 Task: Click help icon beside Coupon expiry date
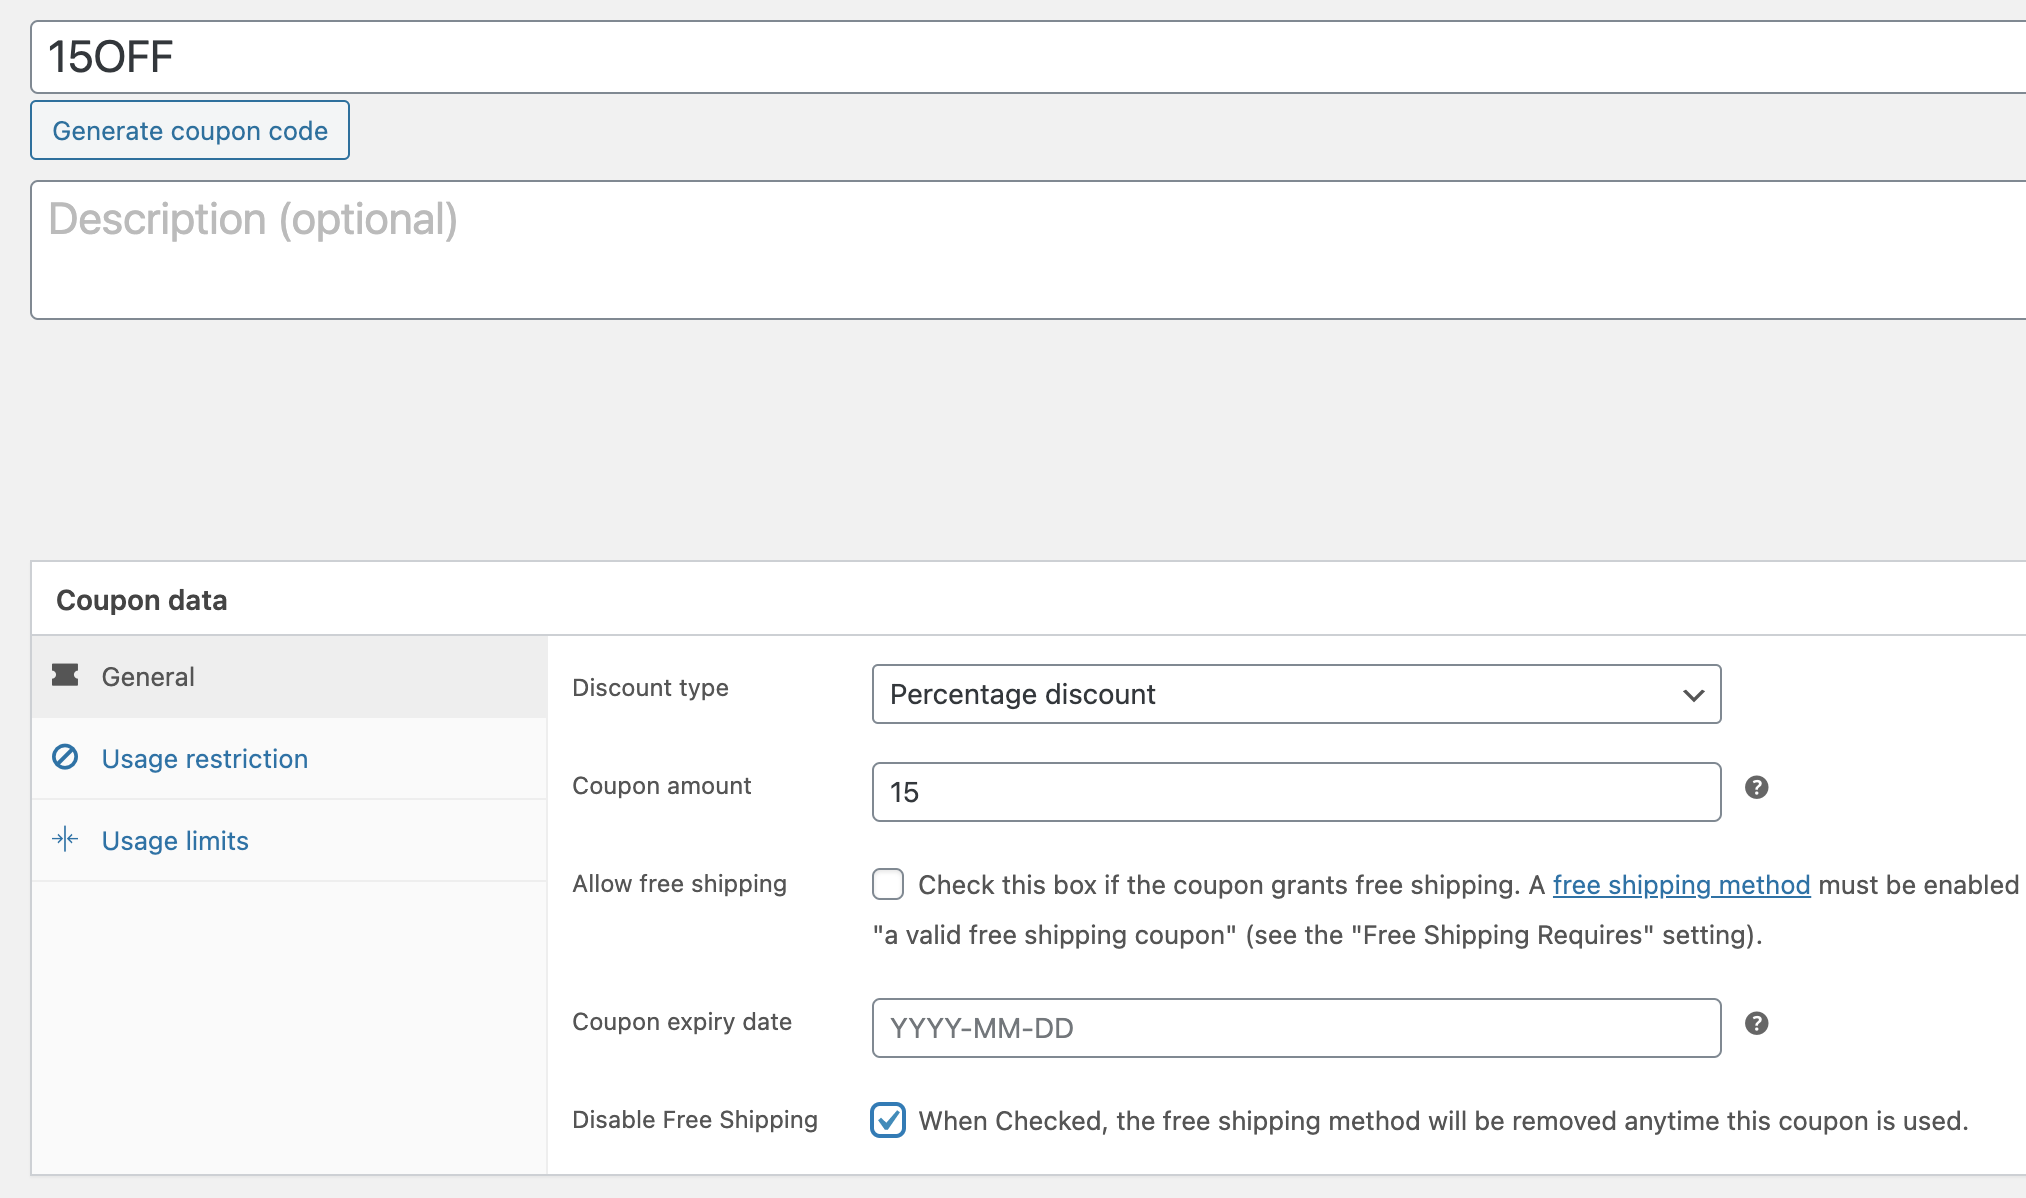click(1756, 1024)
